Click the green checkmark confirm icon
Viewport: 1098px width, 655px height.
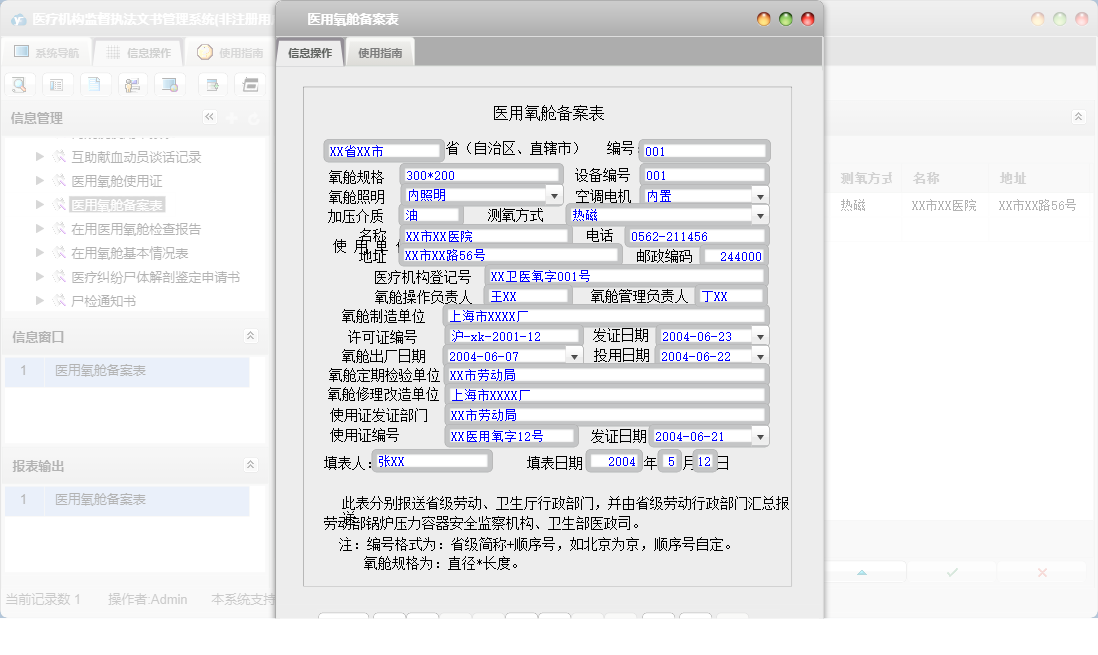tap(951, 573)
